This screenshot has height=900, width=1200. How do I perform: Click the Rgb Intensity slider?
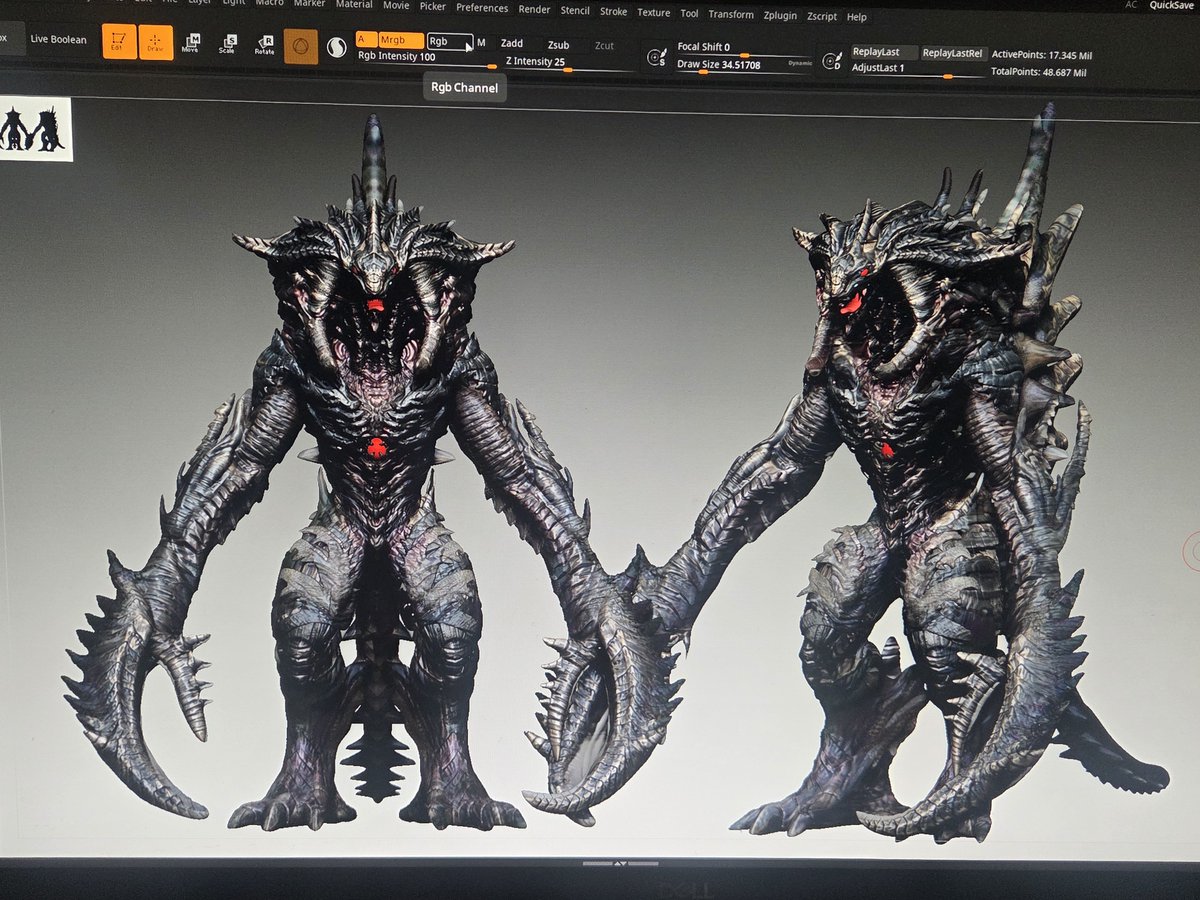tap(427, 58)
